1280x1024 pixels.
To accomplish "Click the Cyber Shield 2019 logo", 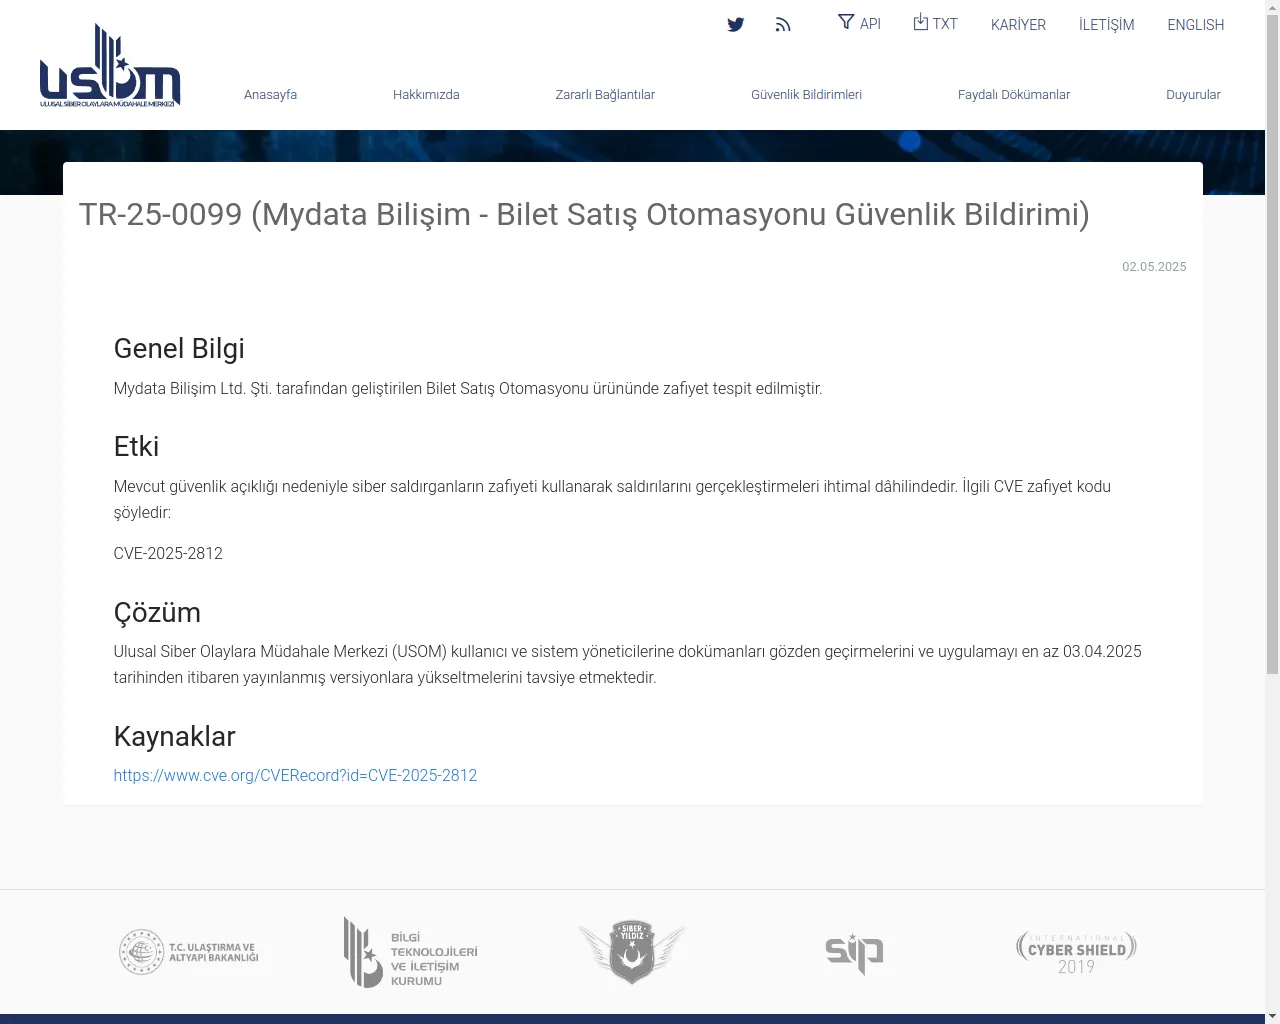I will 1076,952.
